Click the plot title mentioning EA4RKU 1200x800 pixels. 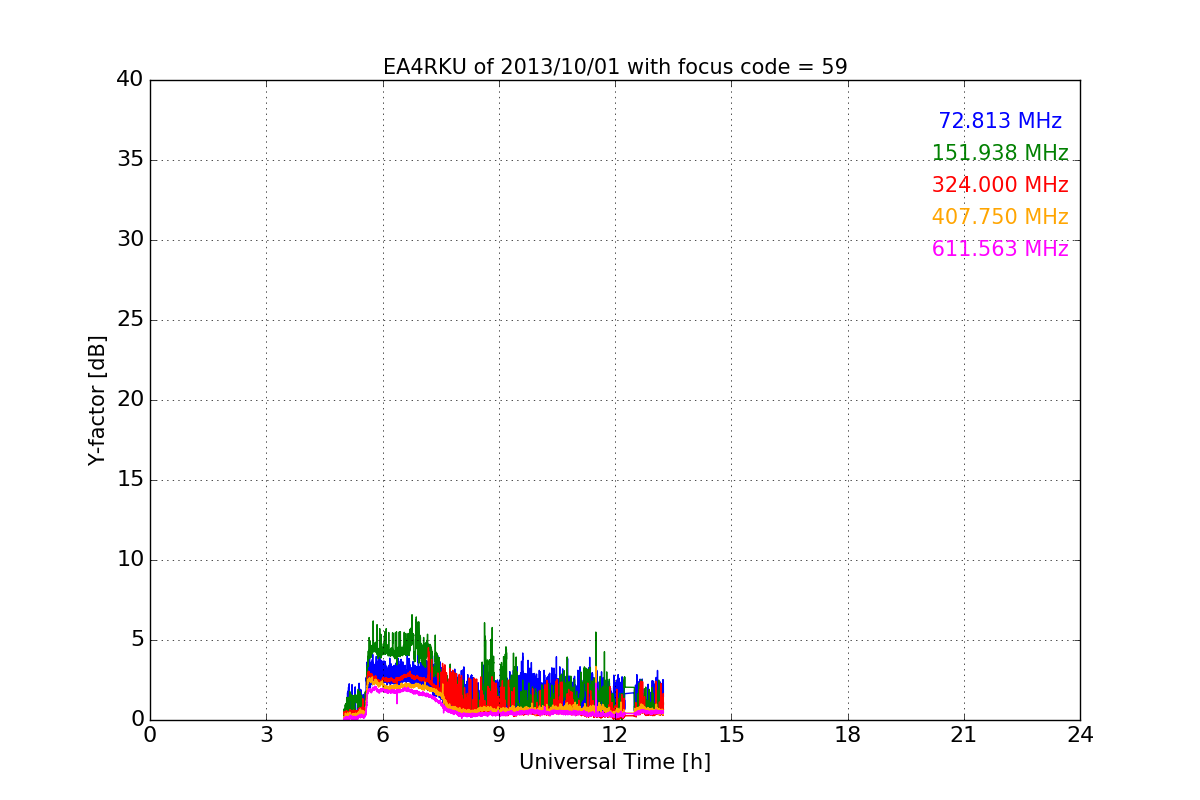pyautogui.click(x=615, y=67)
